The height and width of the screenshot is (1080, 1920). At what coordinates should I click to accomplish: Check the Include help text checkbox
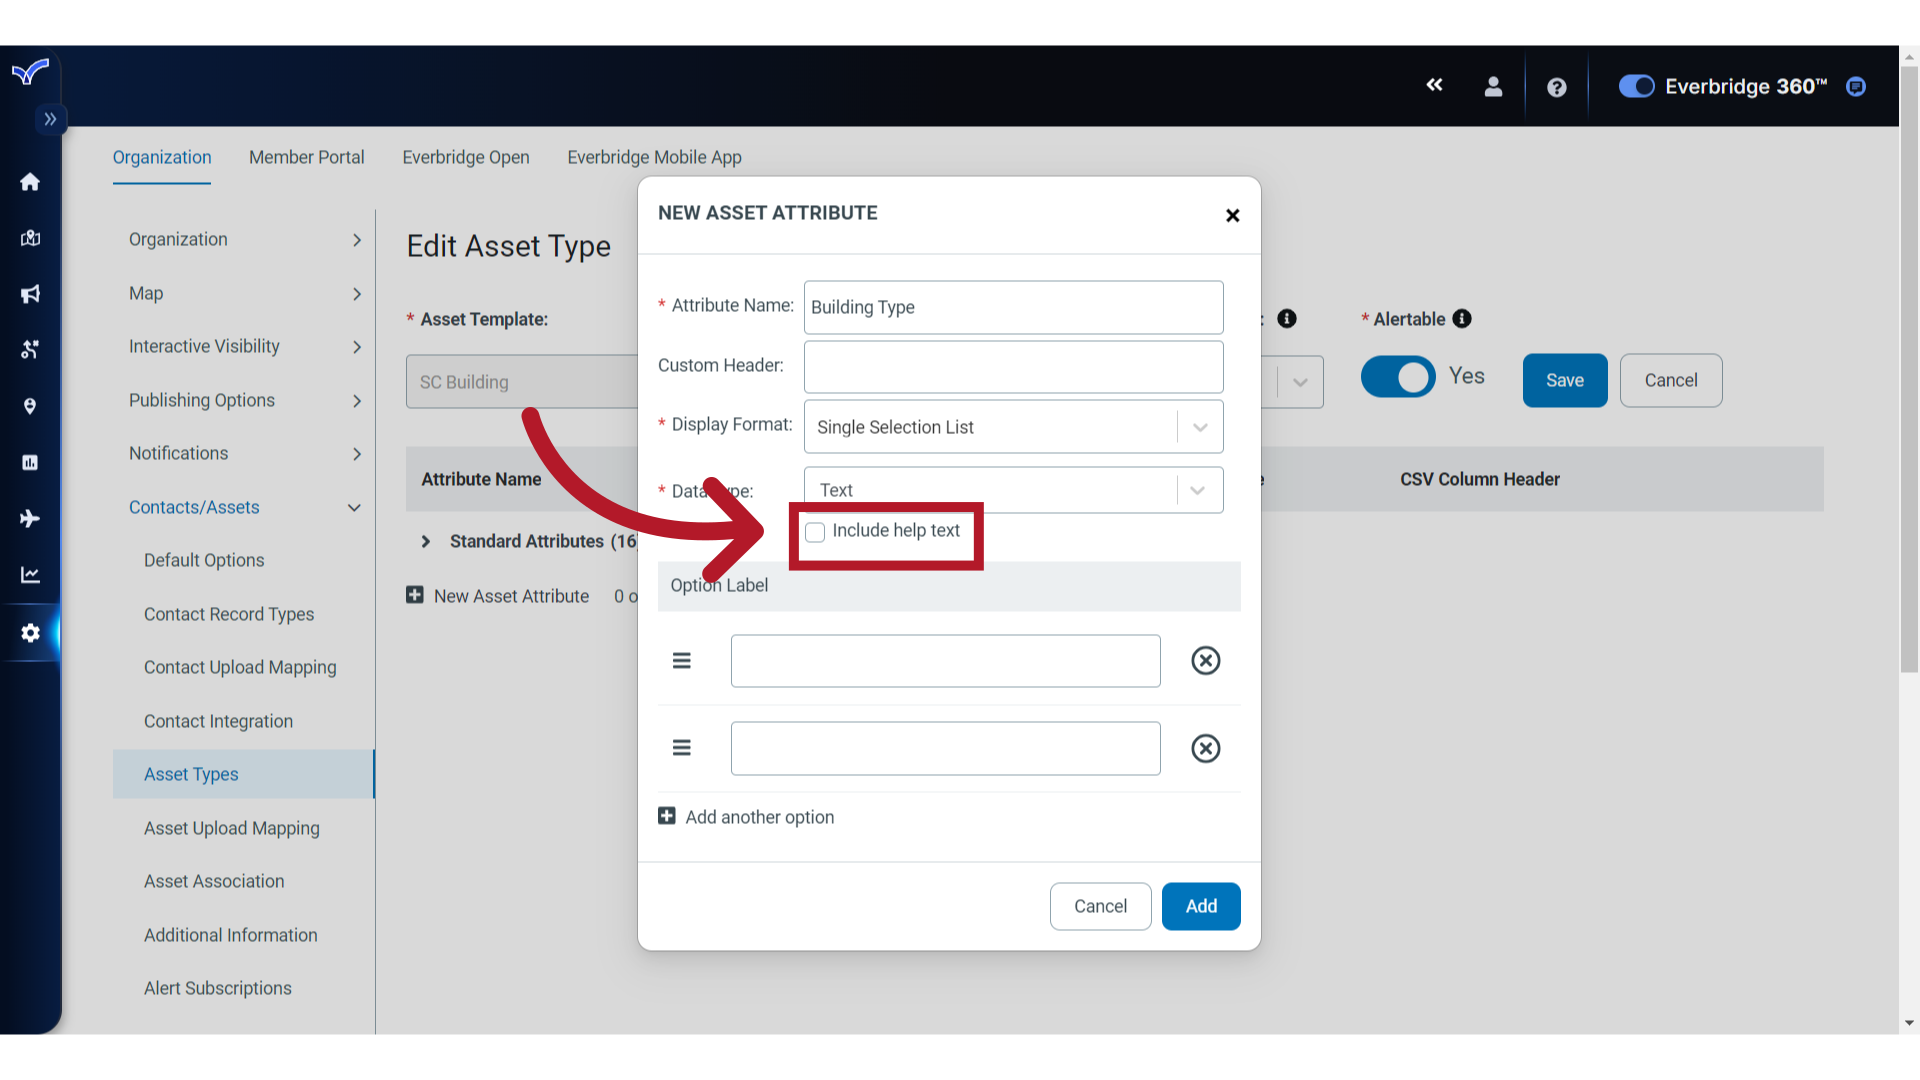[x=815, y=532]
